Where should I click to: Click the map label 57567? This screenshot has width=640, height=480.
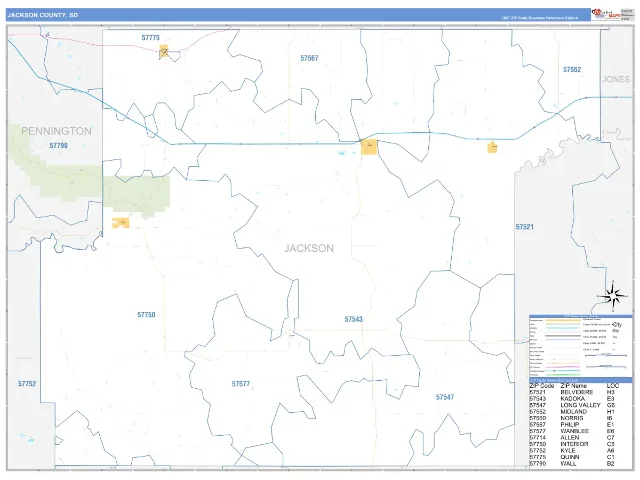click(309, 58)
